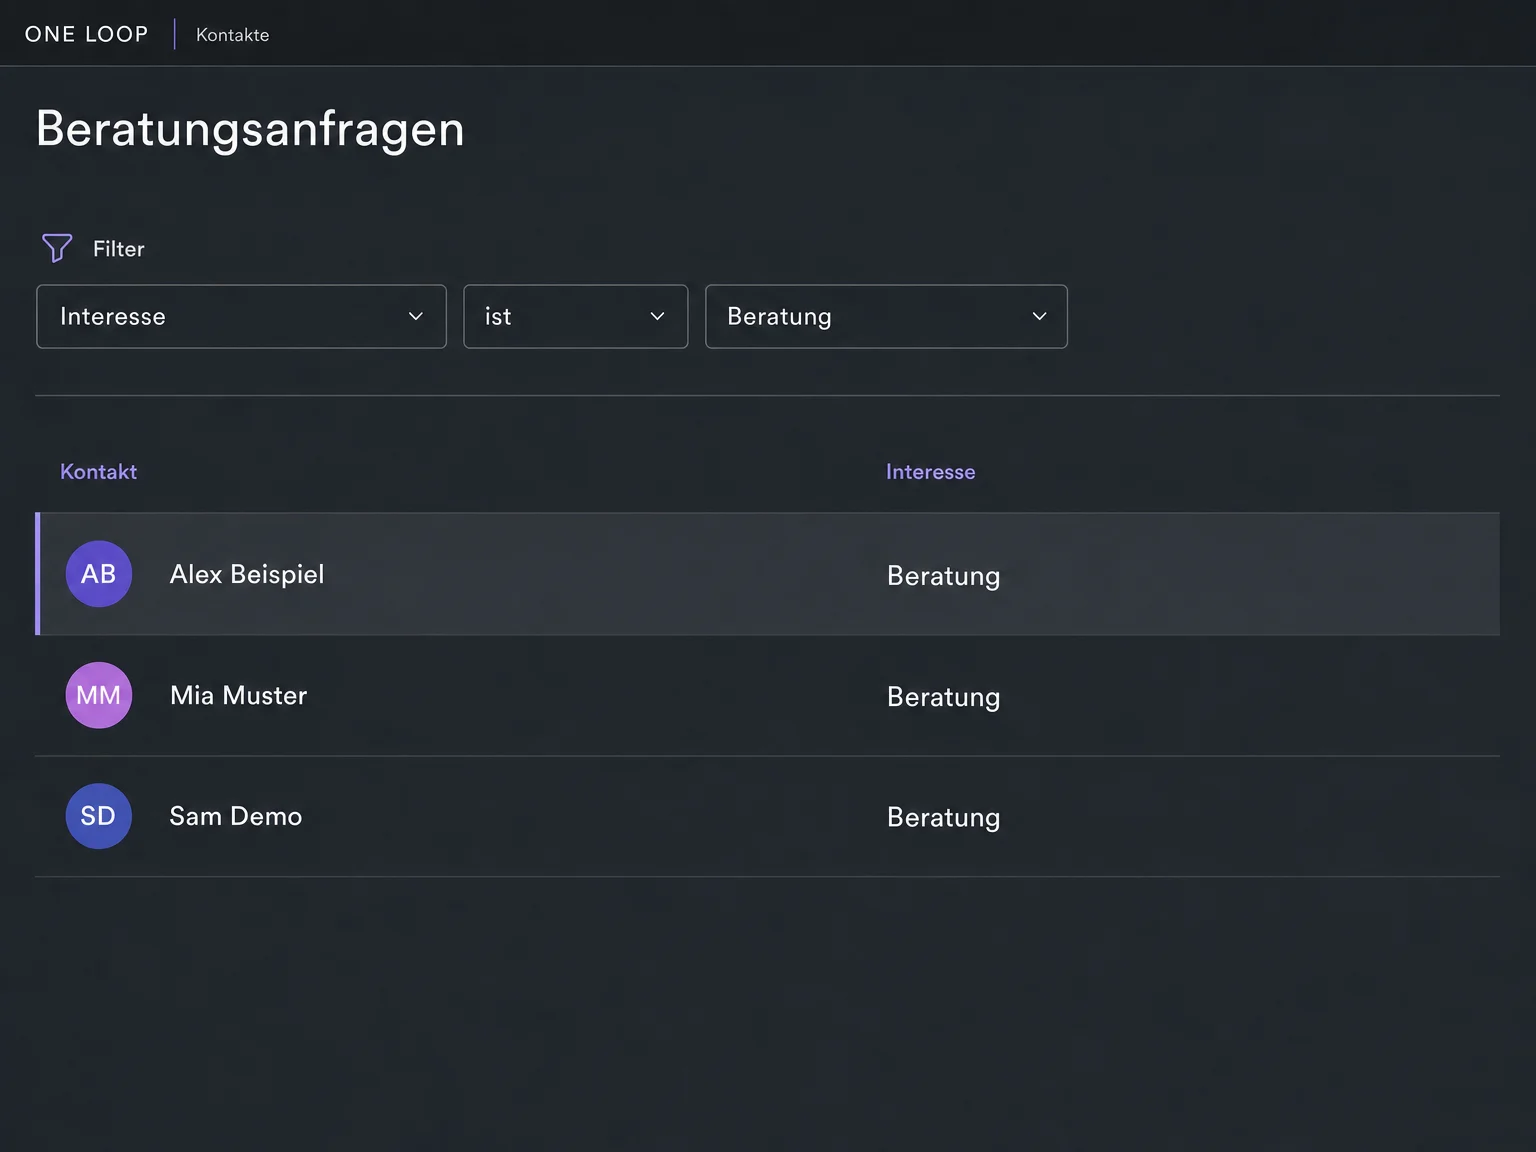Viewport: 1536px width, 1152px height.
Task: Go to Kontakte in the top bar
Action: [x=232, y=35]
